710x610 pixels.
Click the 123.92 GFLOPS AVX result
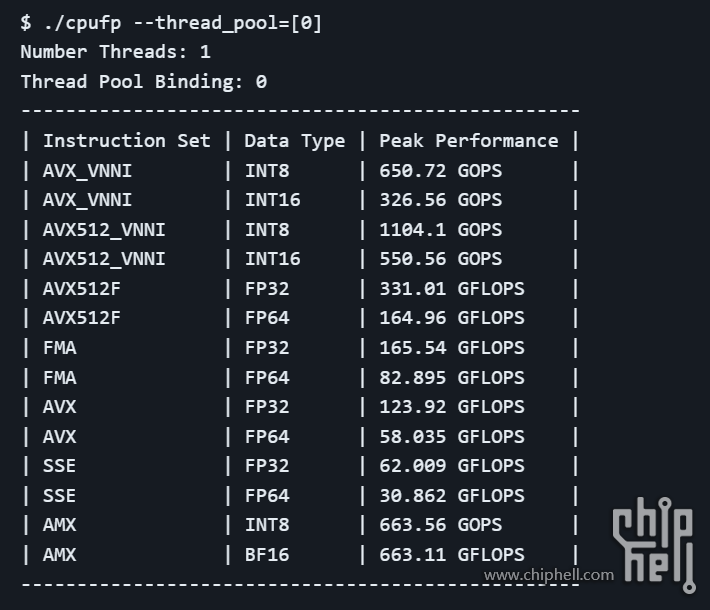pos(452,407)
